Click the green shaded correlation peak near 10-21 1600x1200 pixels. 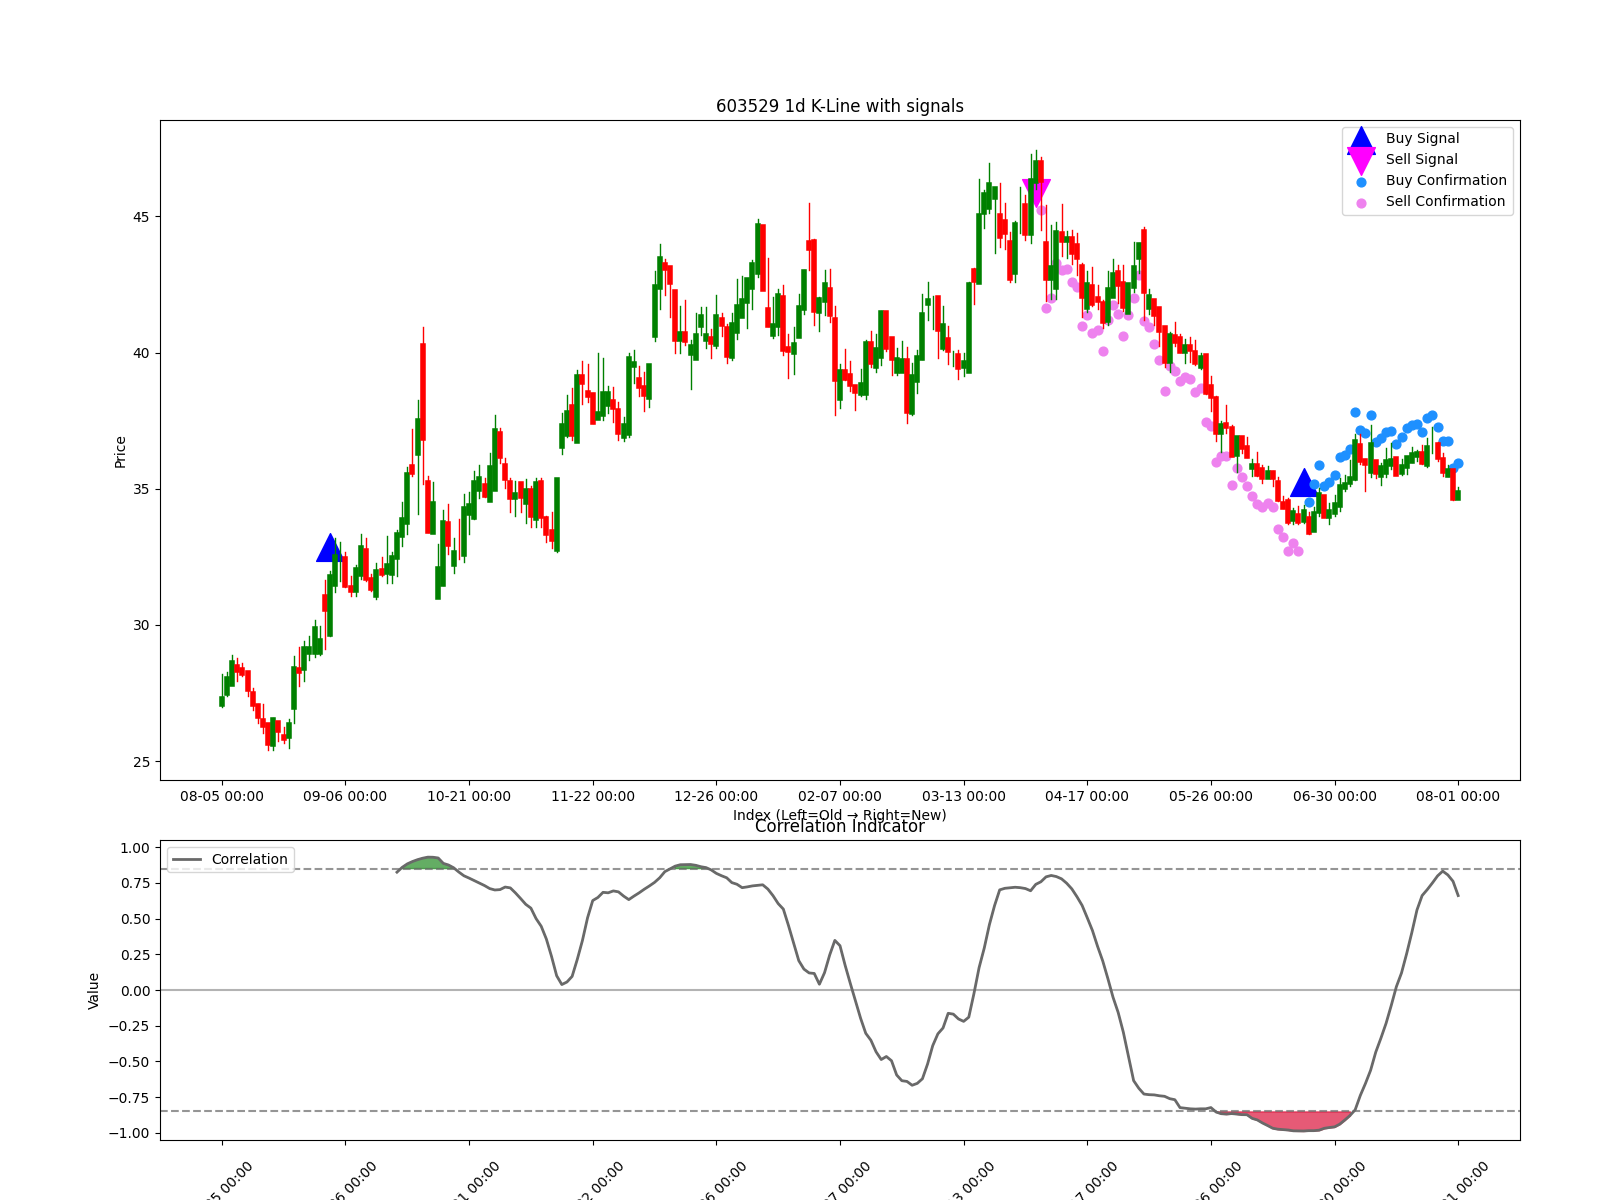428,863
